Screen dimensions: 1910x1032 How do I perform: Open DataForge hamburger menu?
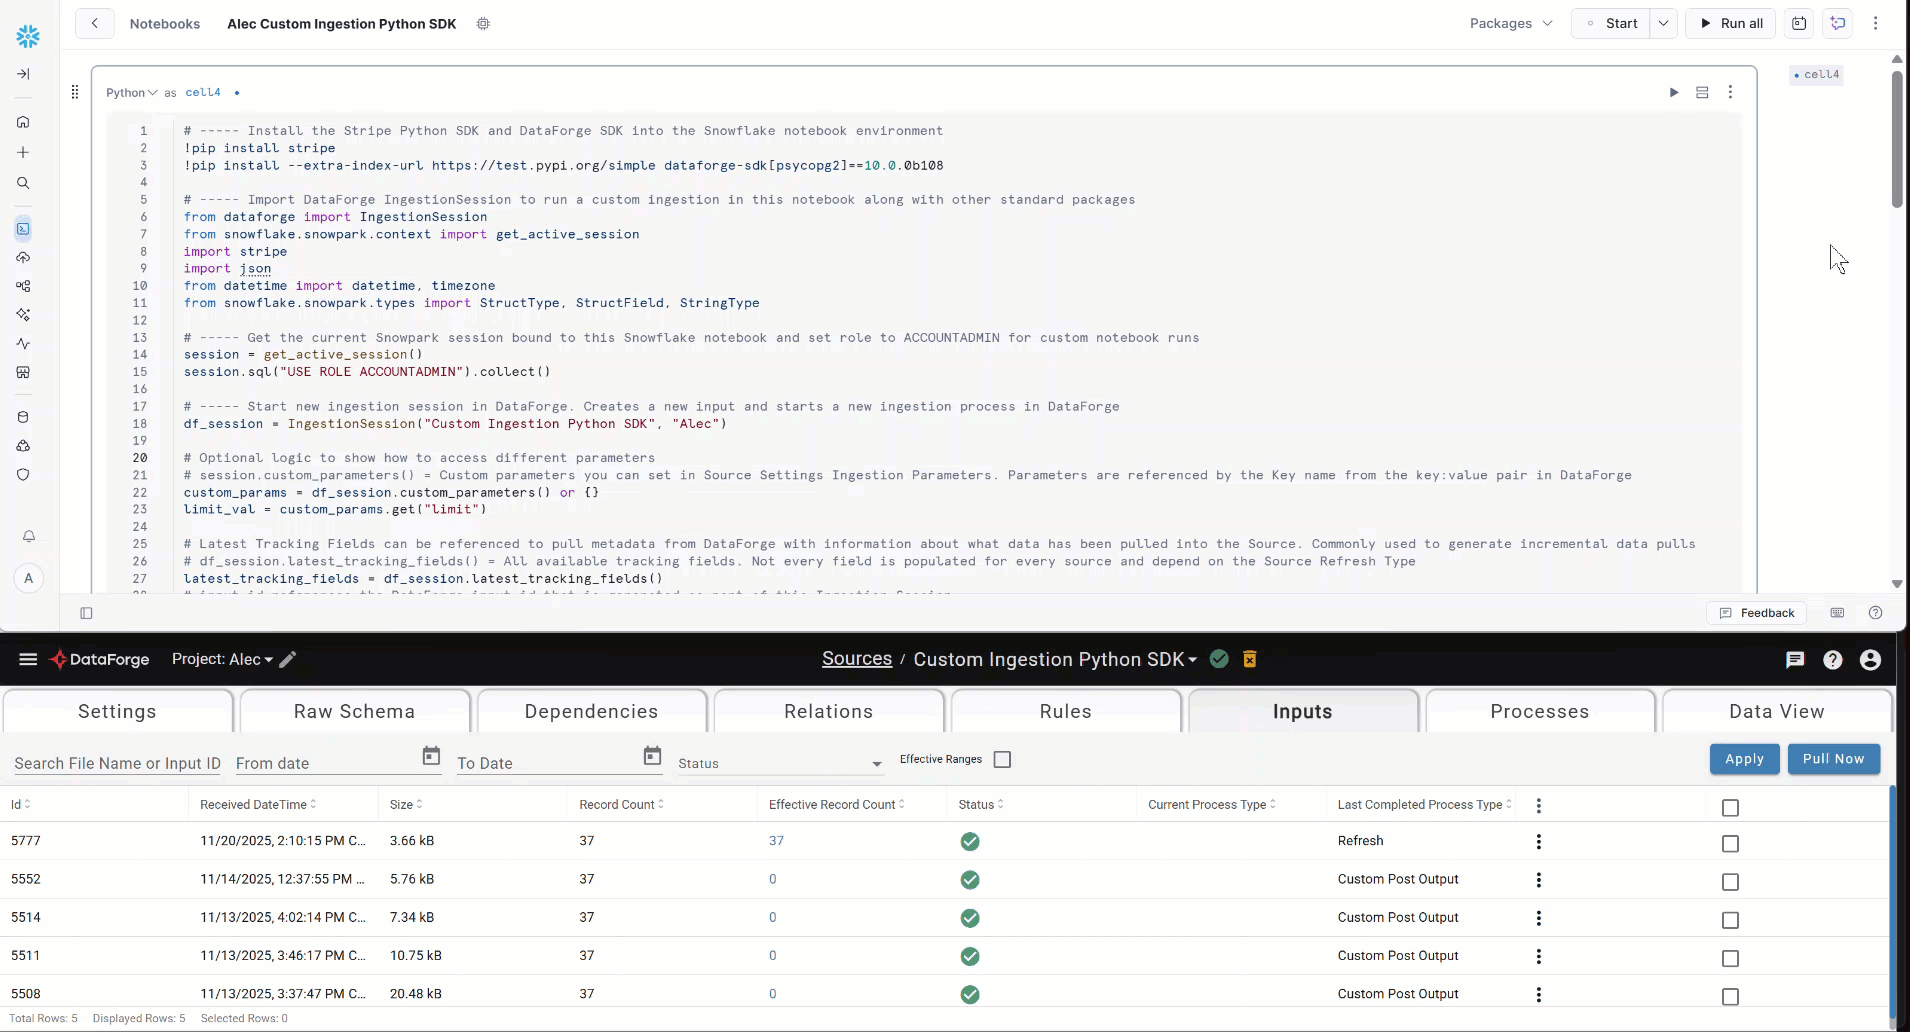point(28,659)
